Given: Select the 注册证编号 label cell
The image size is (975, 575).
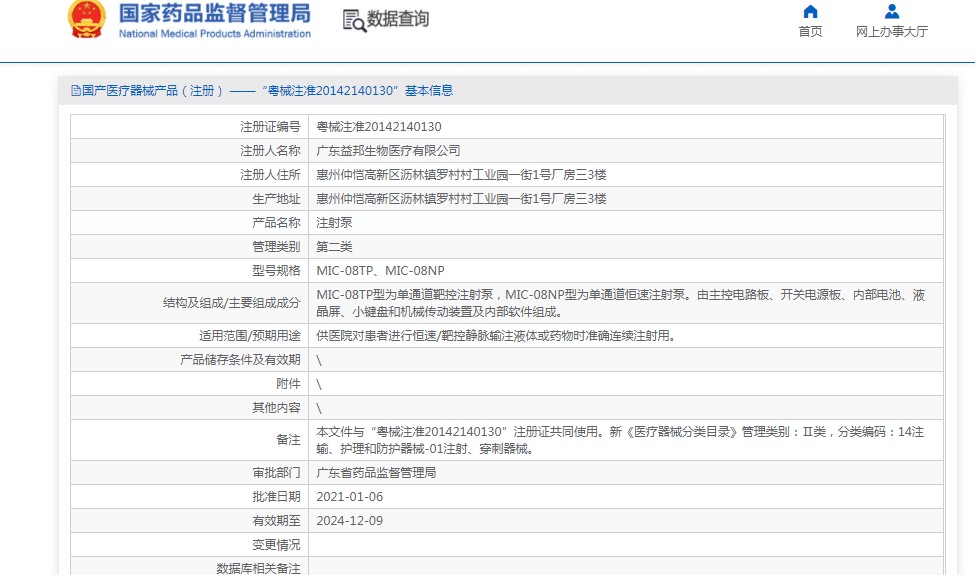Looking at the screenshot, I should (x=270, y=127).
